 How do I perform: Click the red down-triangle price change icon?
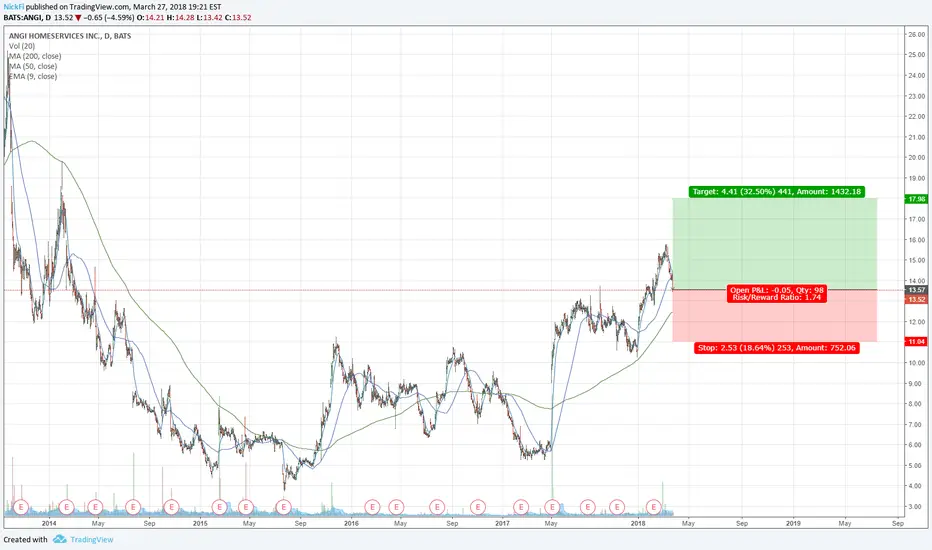pyautogui.click(x=78, y=18)
